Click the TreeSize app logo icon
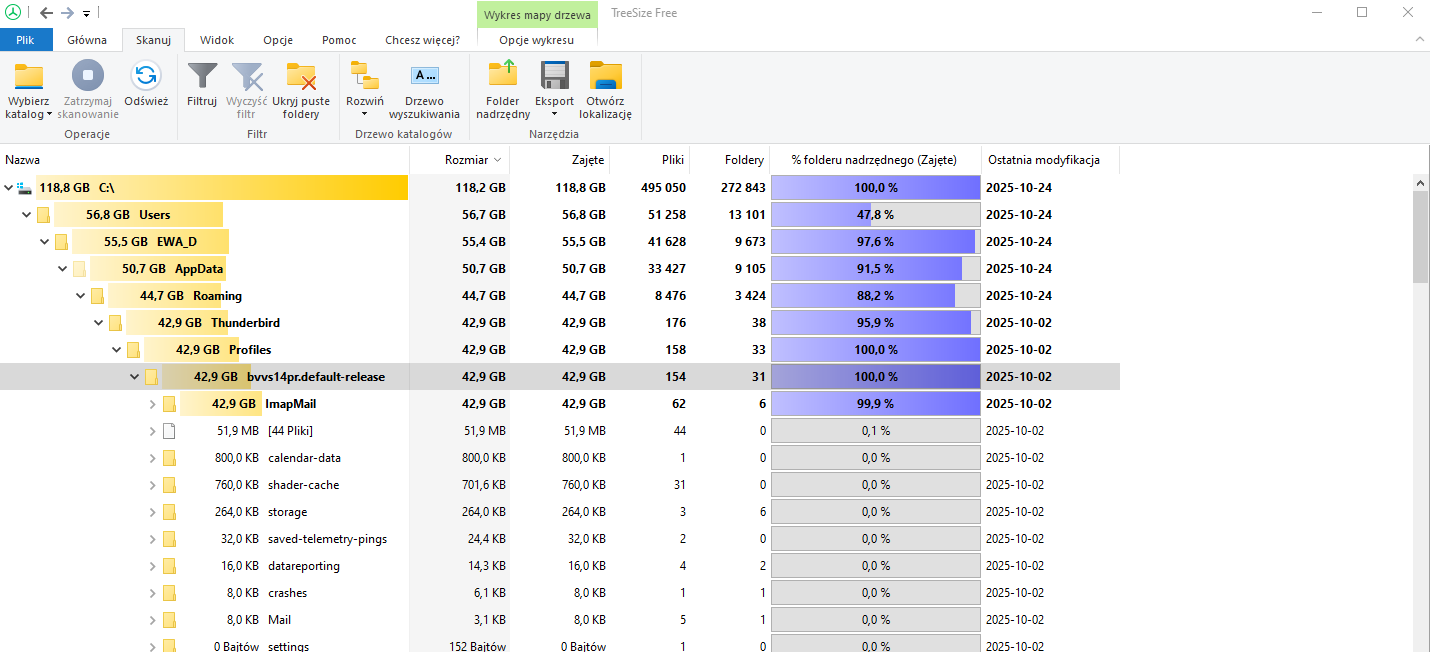This screenshot has width=1430, height=652. pos(14,12)
